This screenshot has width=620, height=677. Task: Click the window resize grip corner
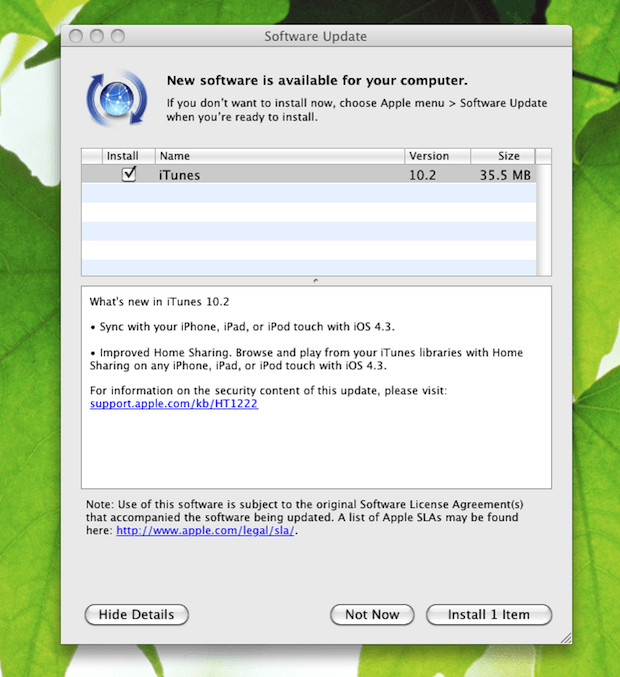(x=566, y=638)
